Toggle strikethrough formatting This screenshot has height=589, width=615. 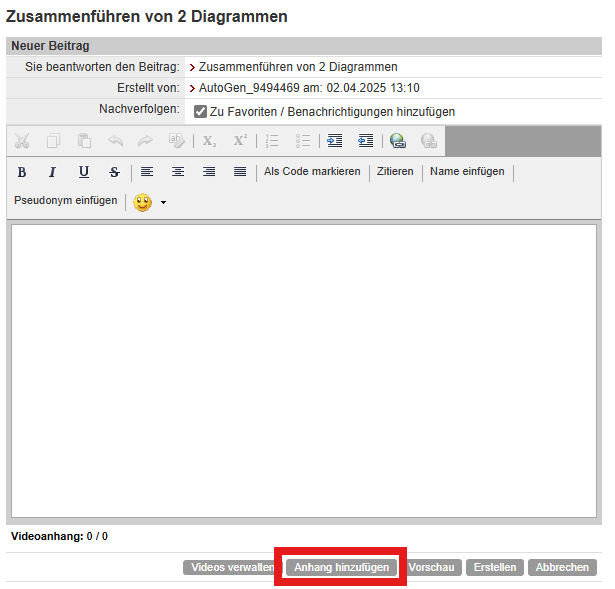pyautogui.click(x=115, y=172)
